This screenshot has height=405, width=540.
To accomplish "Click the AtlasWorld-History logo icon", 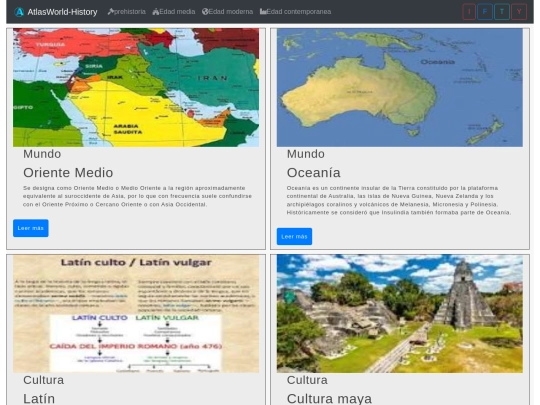I will coord(19,12).
